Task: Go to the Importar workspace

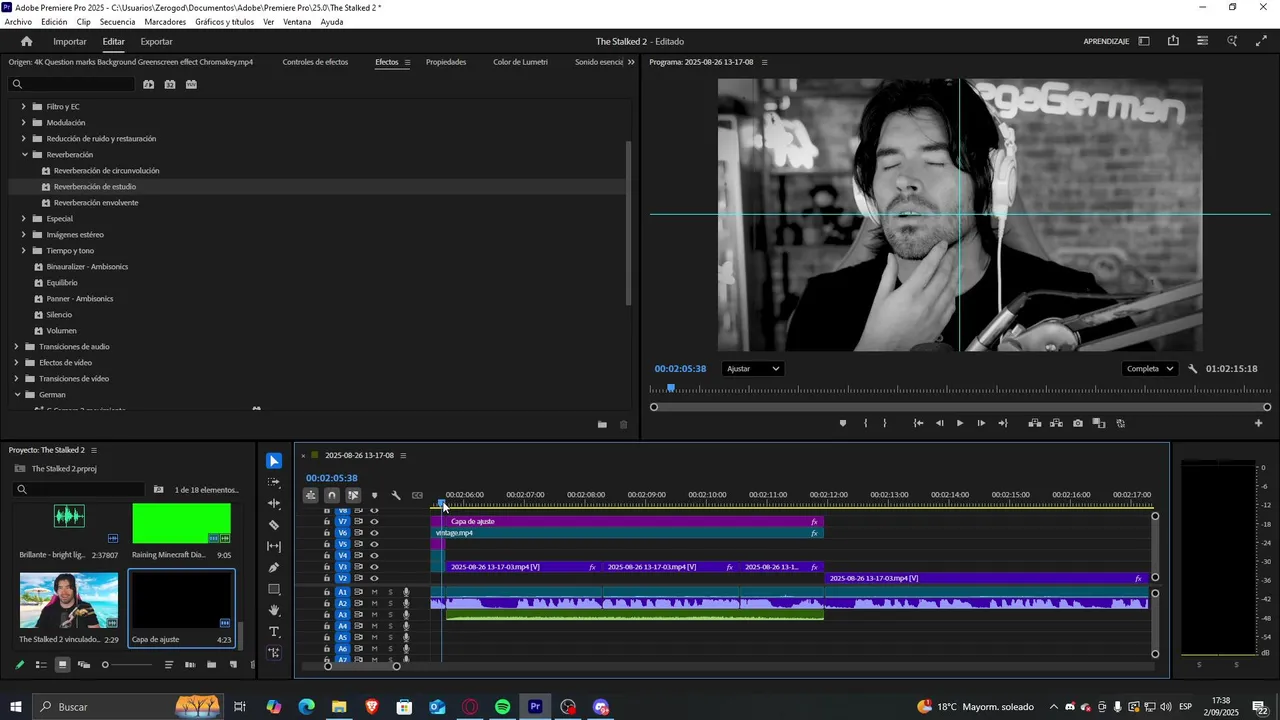Action: pyautogui.click(x=70, y=42)
